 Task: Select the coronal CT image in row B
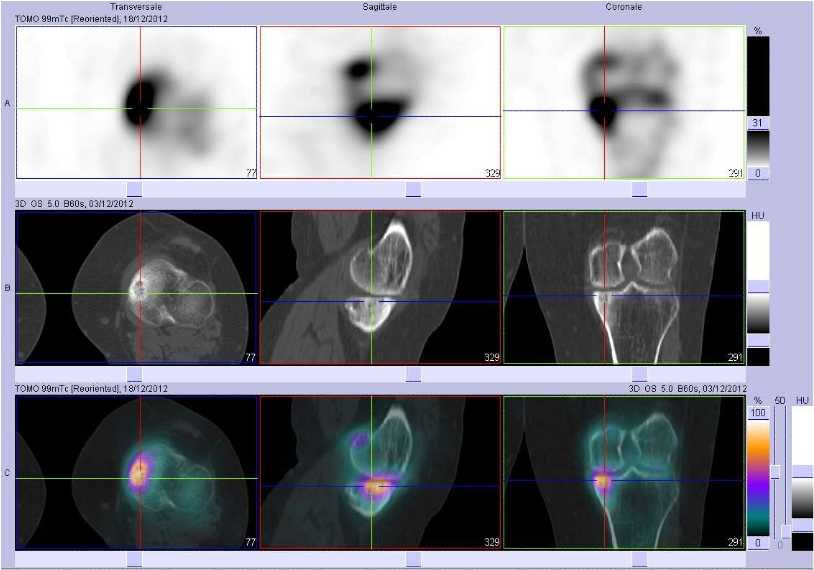pyautogui.click(x=624, y=287)
